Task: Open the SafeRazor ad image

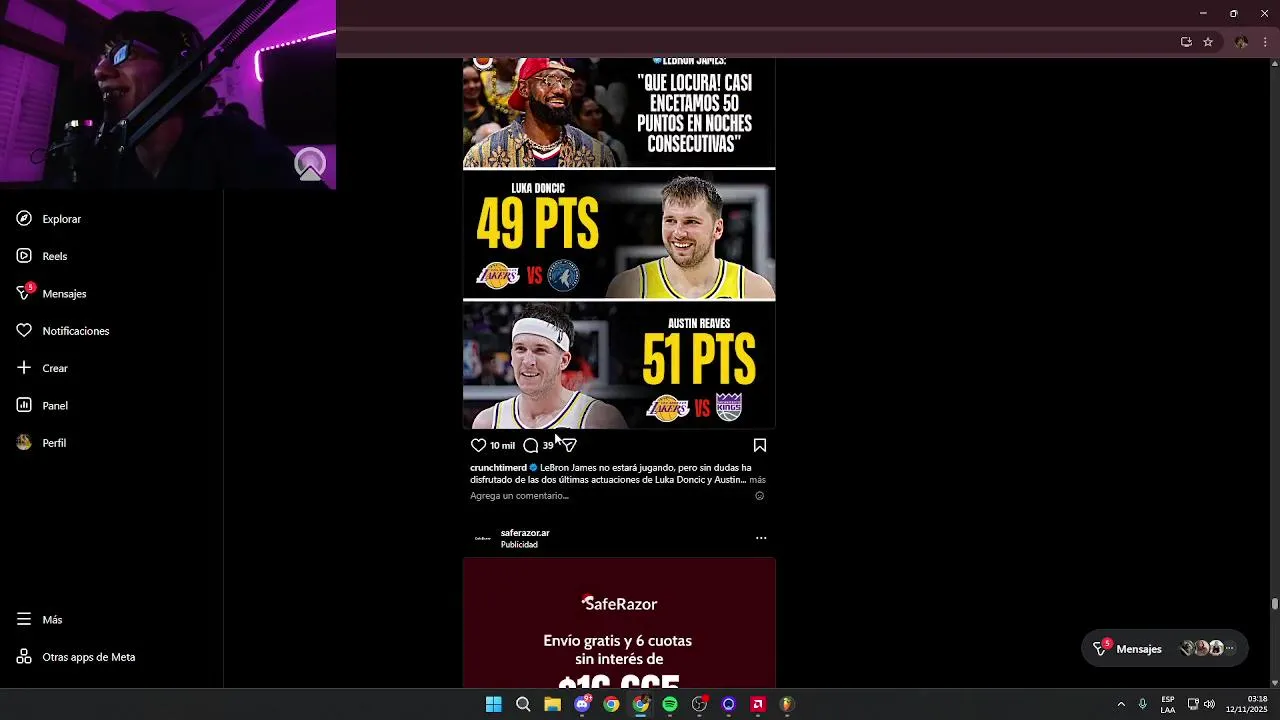Action: tap(619, 622)
